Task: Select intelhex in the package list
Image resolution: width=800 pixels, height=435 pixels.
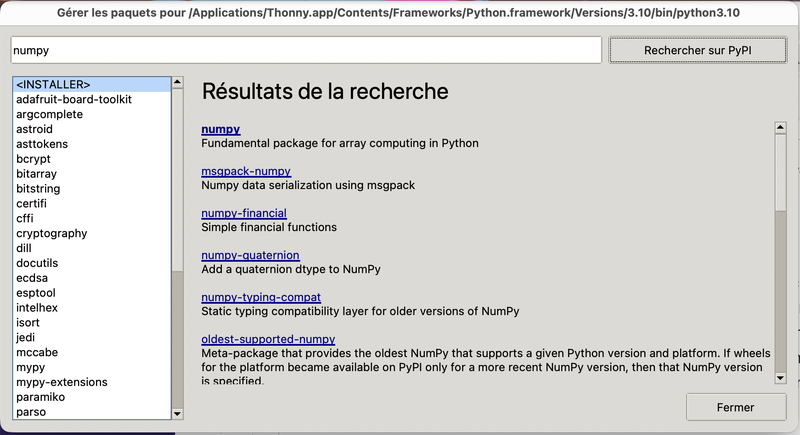Action: [x=92, y=308]
